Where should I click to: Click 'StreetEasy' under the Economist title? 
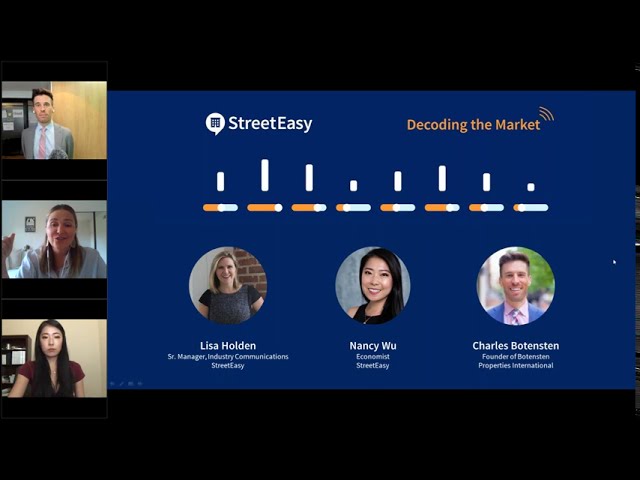[x=373, y=365]
